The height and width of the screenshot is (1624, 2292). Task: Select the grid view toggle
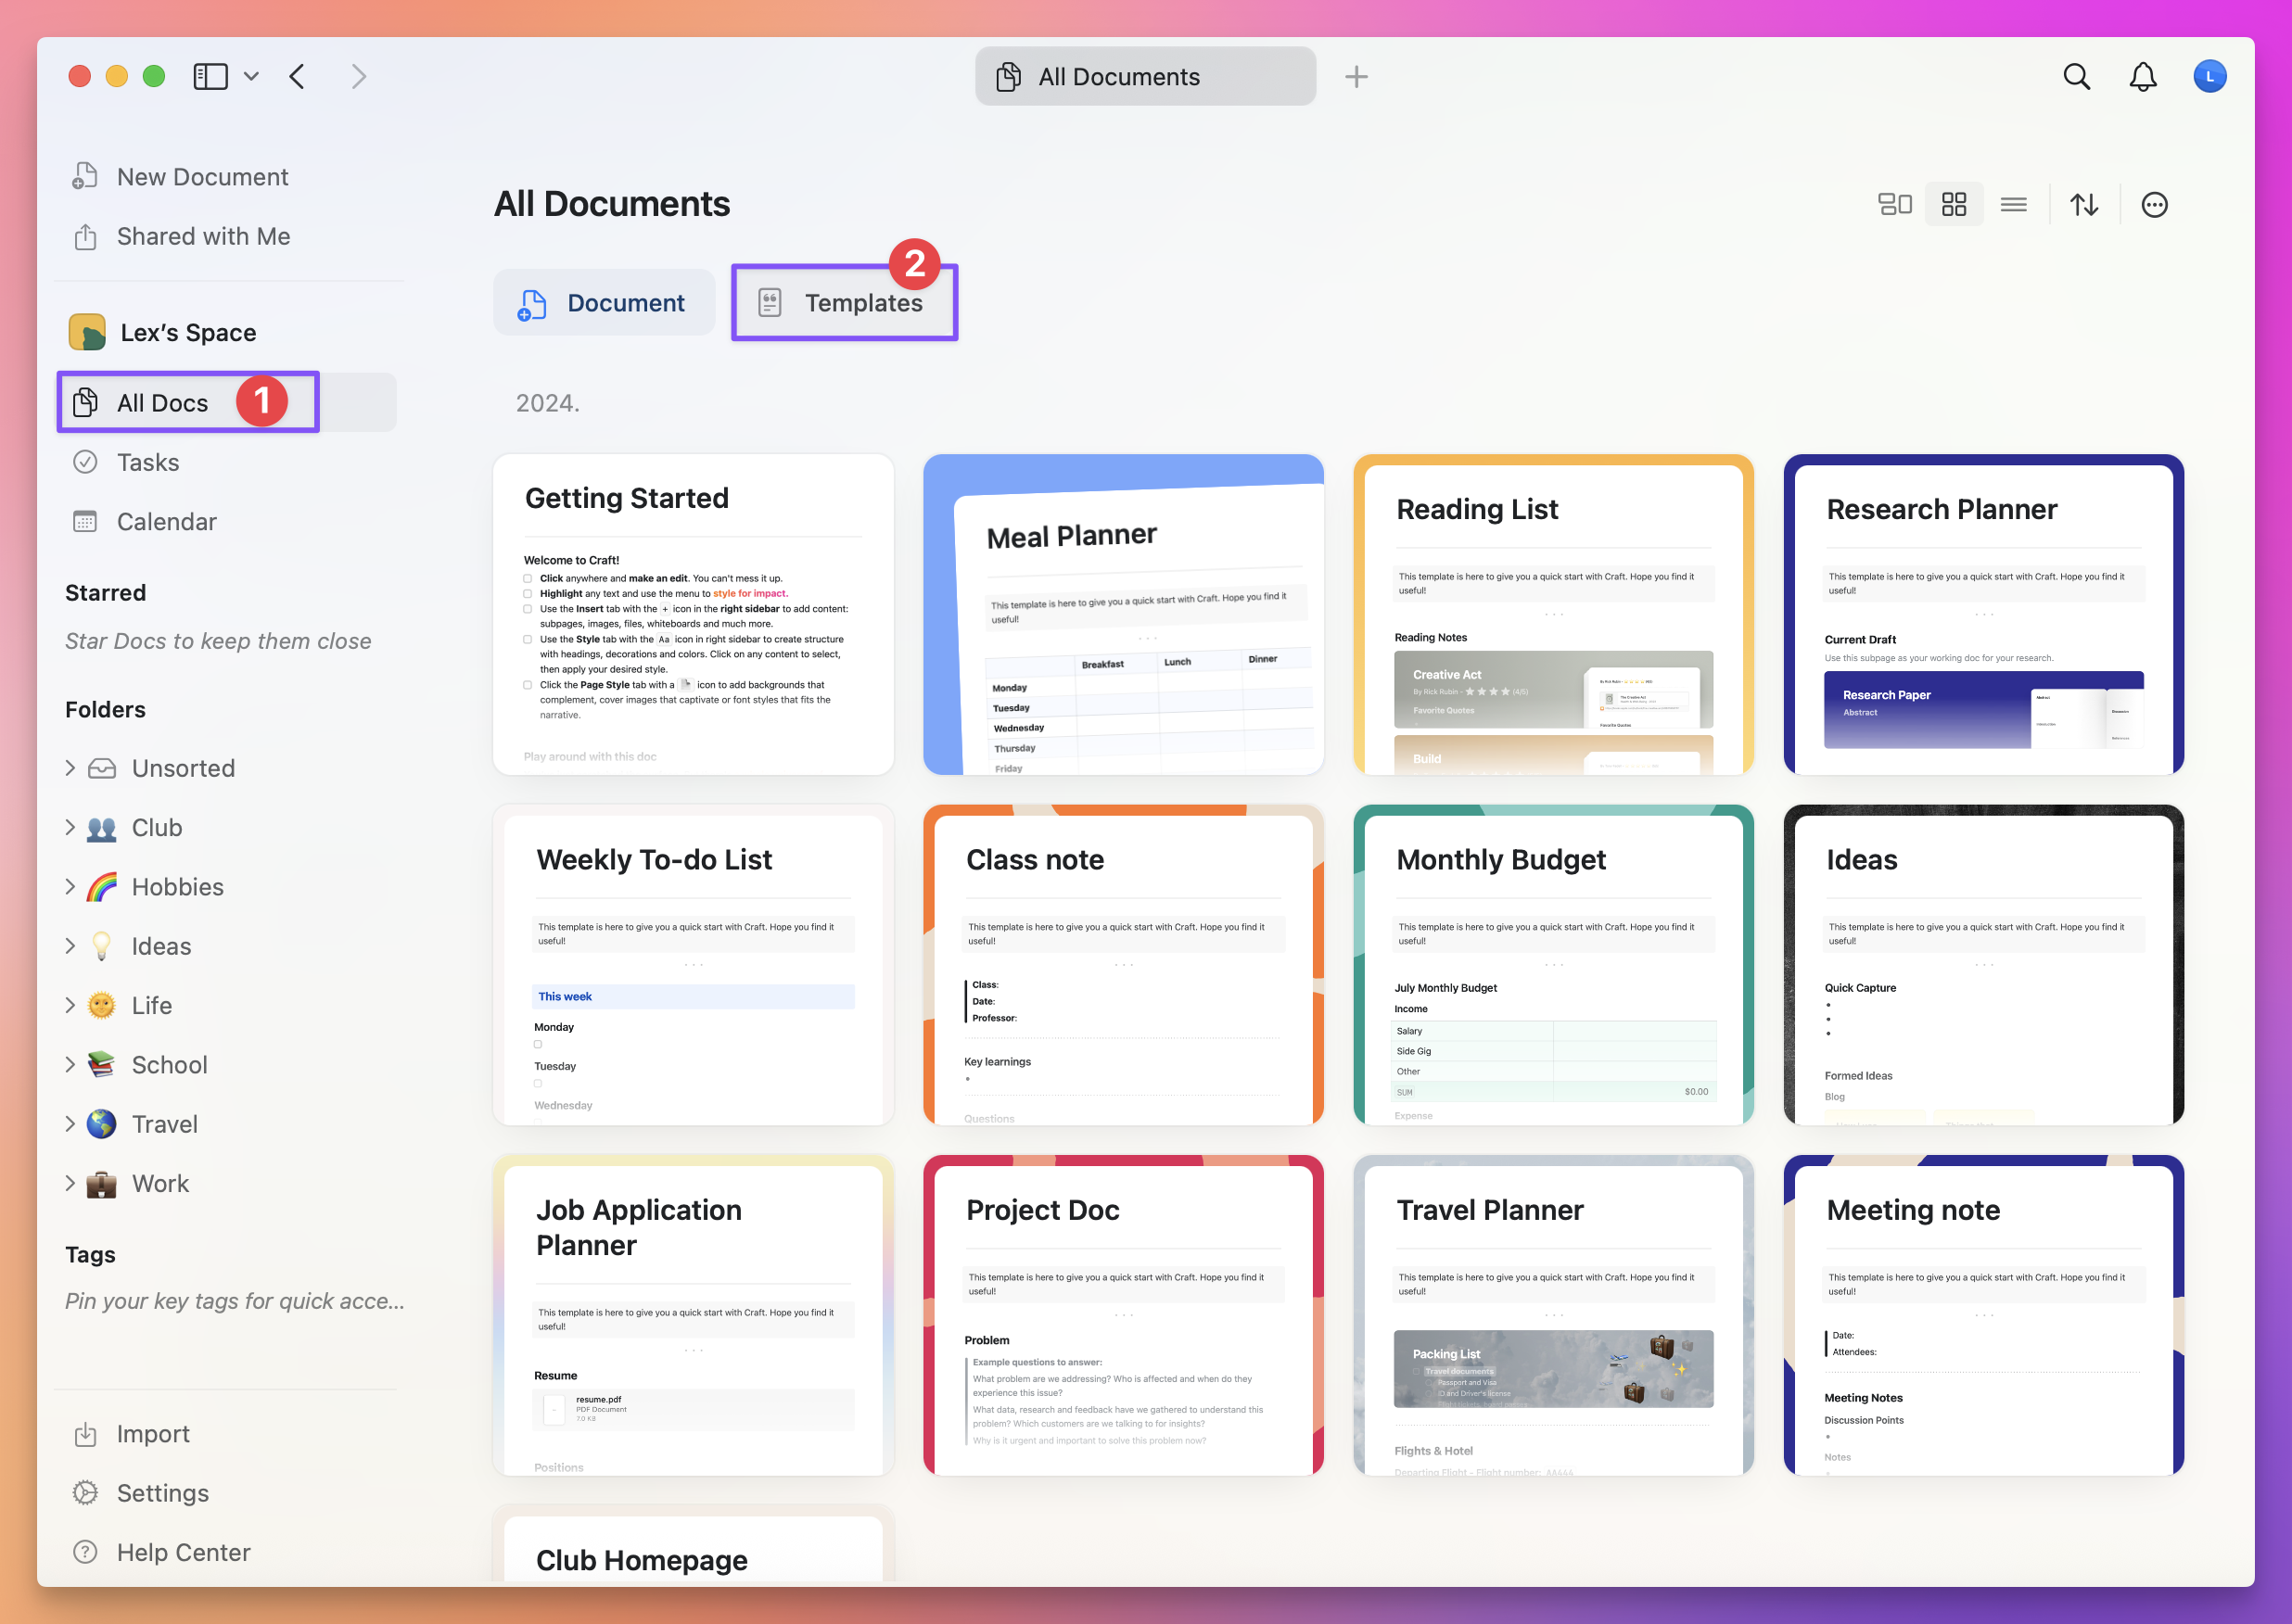point(1954,204)
